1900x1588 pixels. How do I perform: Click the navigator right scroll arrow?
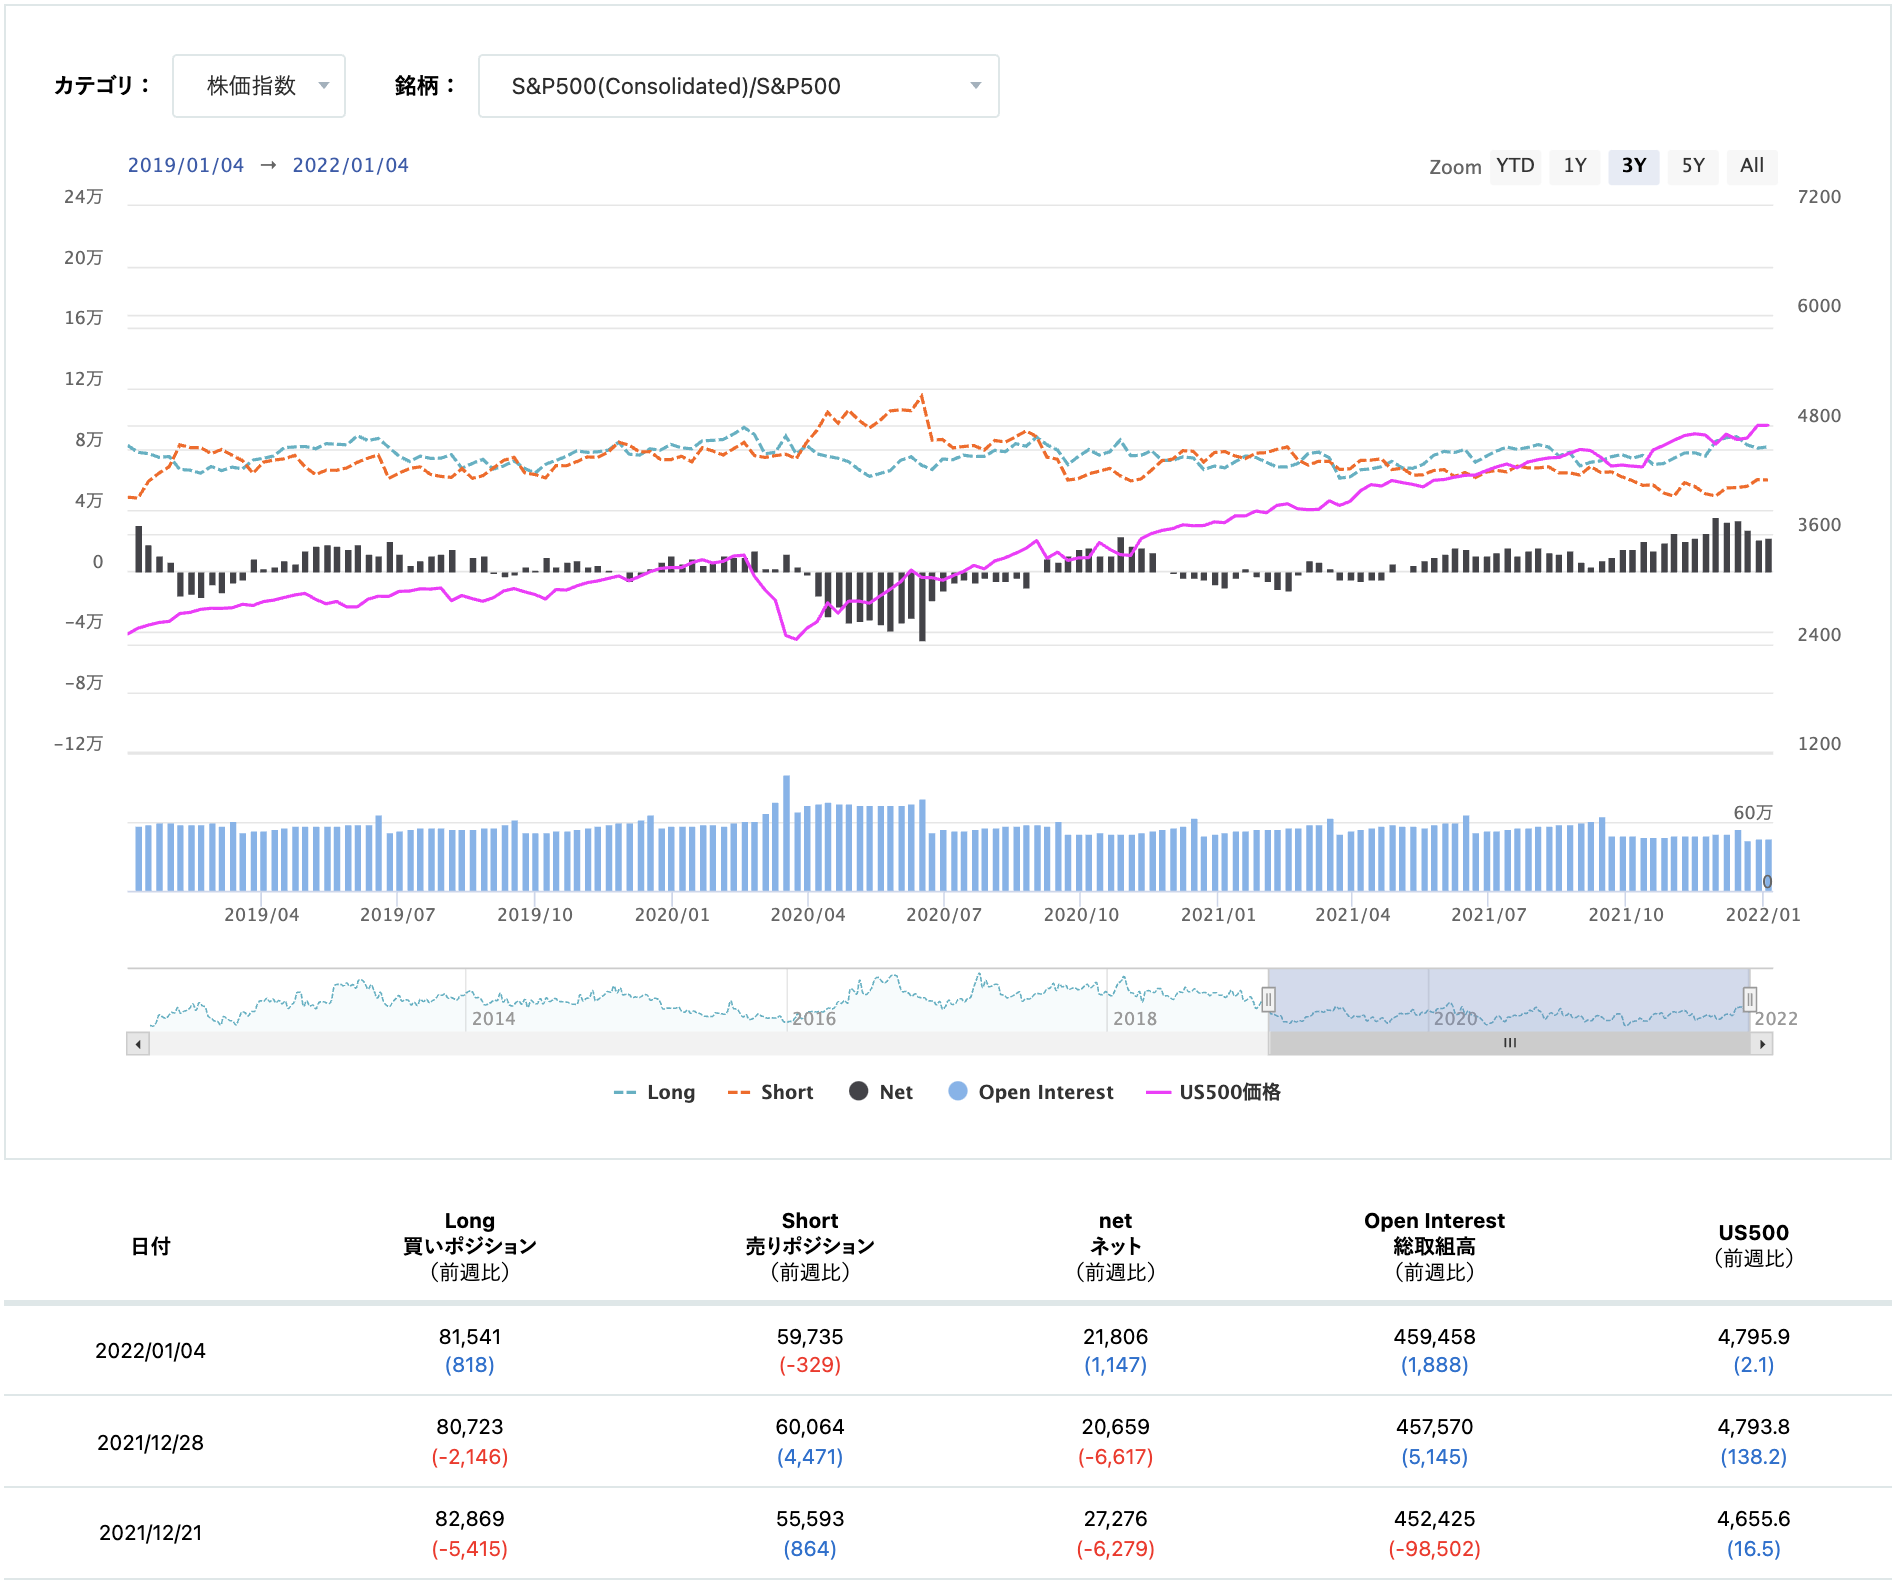point(1762,1044)
